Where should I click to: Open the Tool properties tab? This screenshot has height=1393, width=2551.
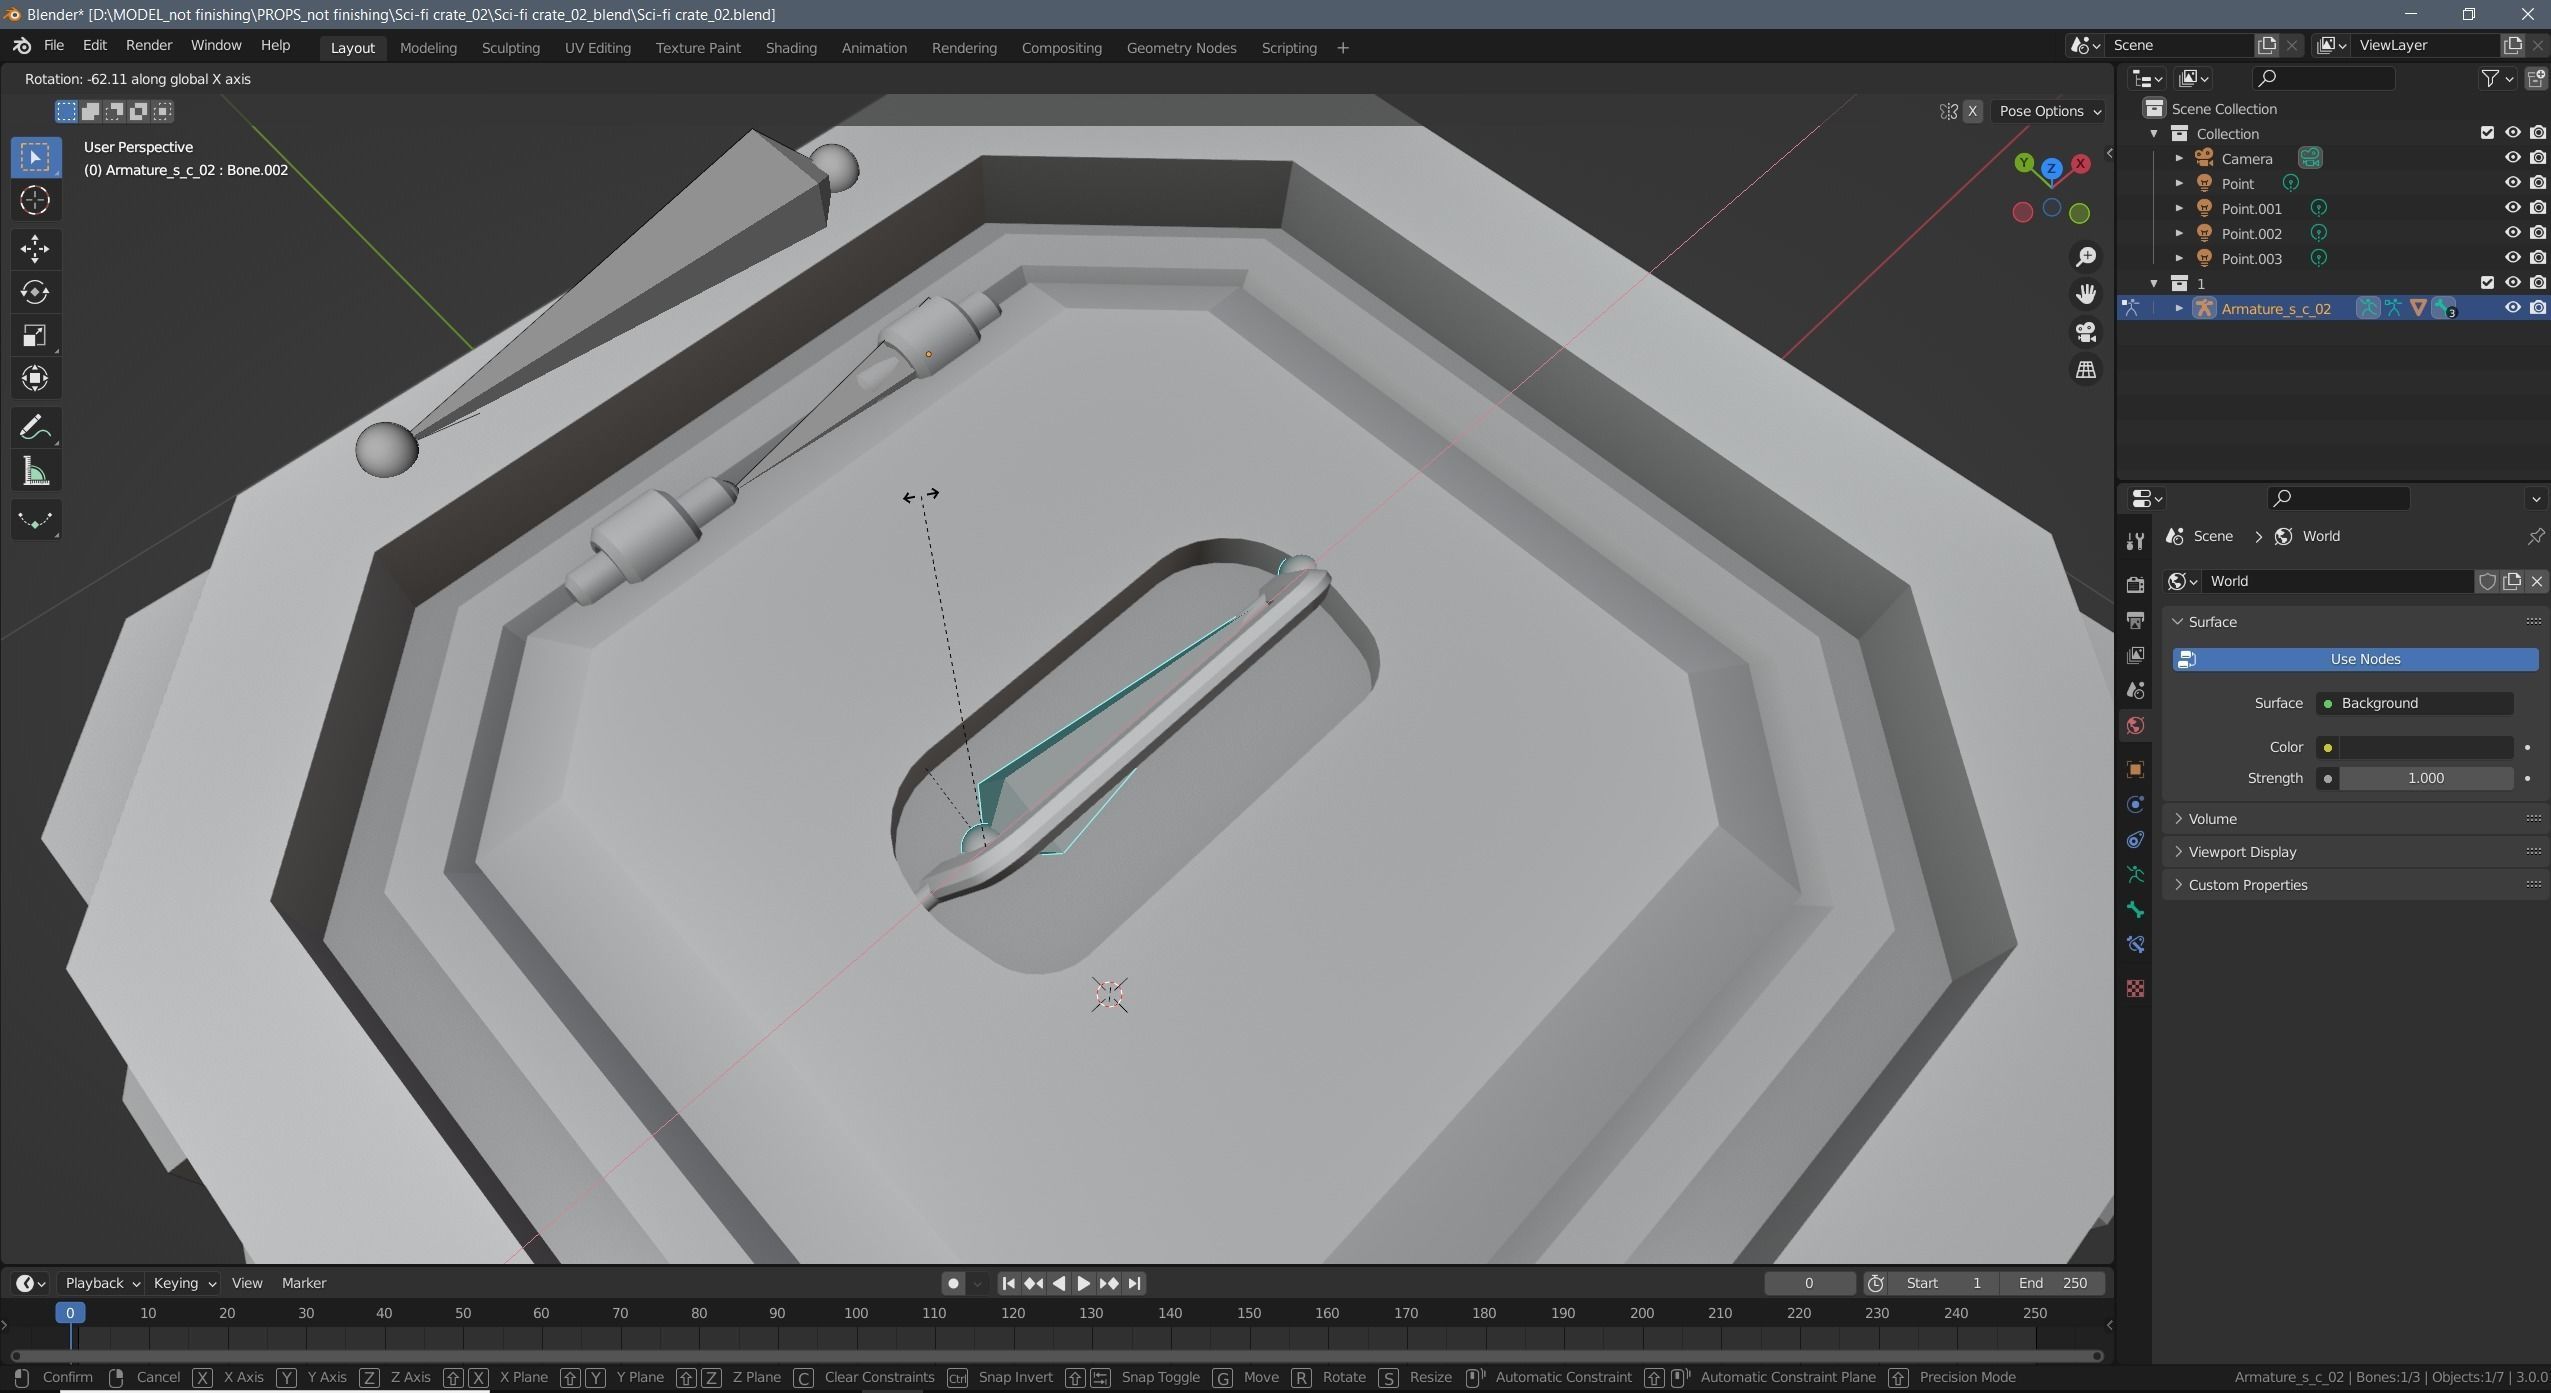pos(2135,541)
